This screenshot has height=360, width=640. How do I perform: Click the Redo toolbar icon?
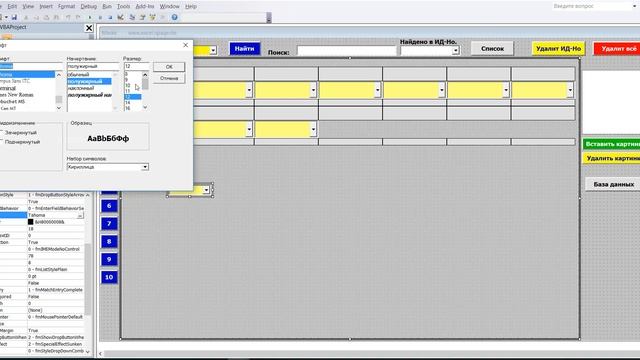click(78, 18)
